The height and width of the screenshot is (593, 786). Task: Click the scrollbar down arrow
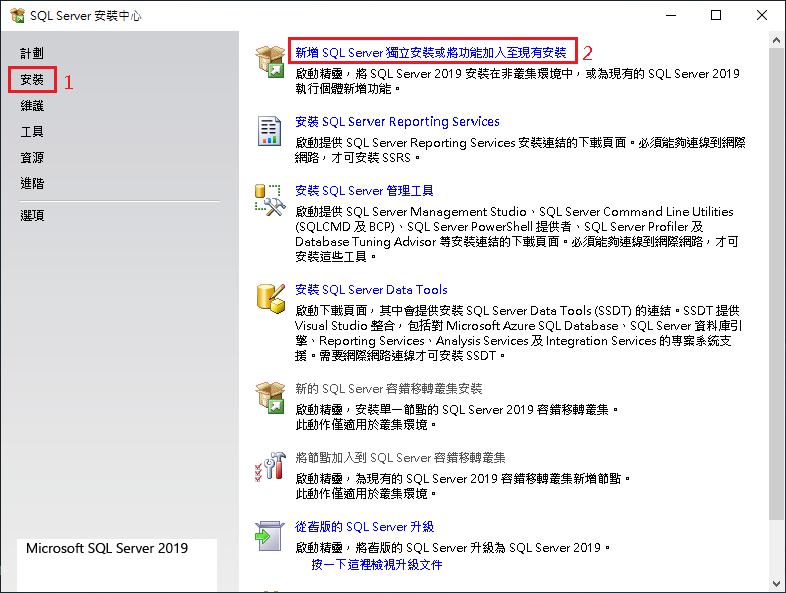[x=776, y=584]
